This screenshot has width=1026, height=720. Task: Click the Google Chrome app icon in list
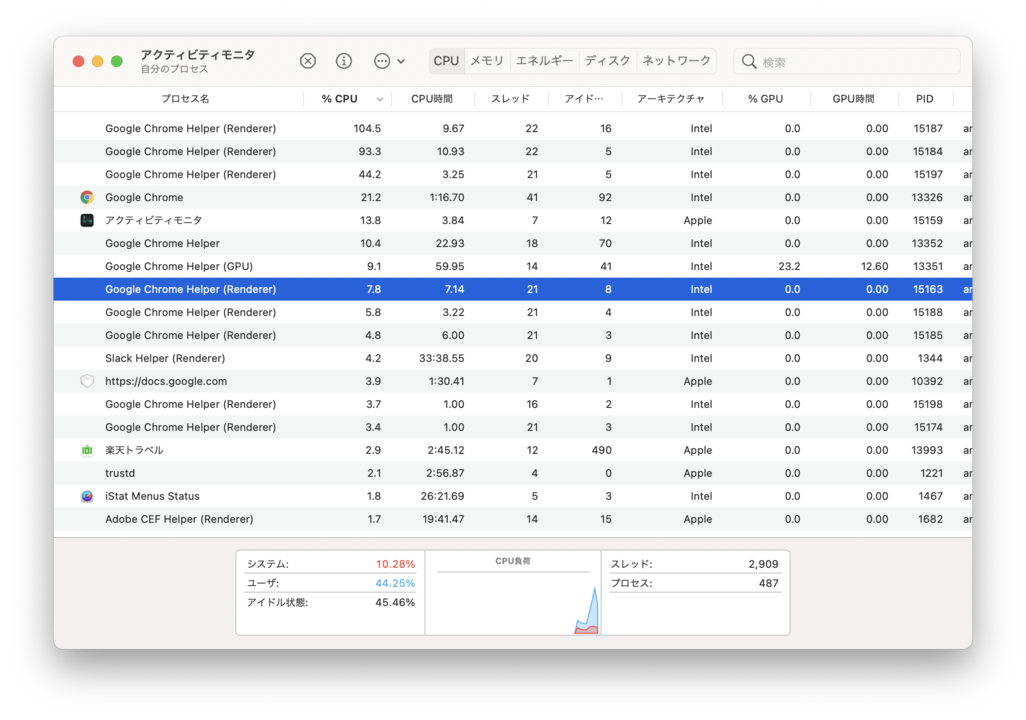(x=87, y=197)
